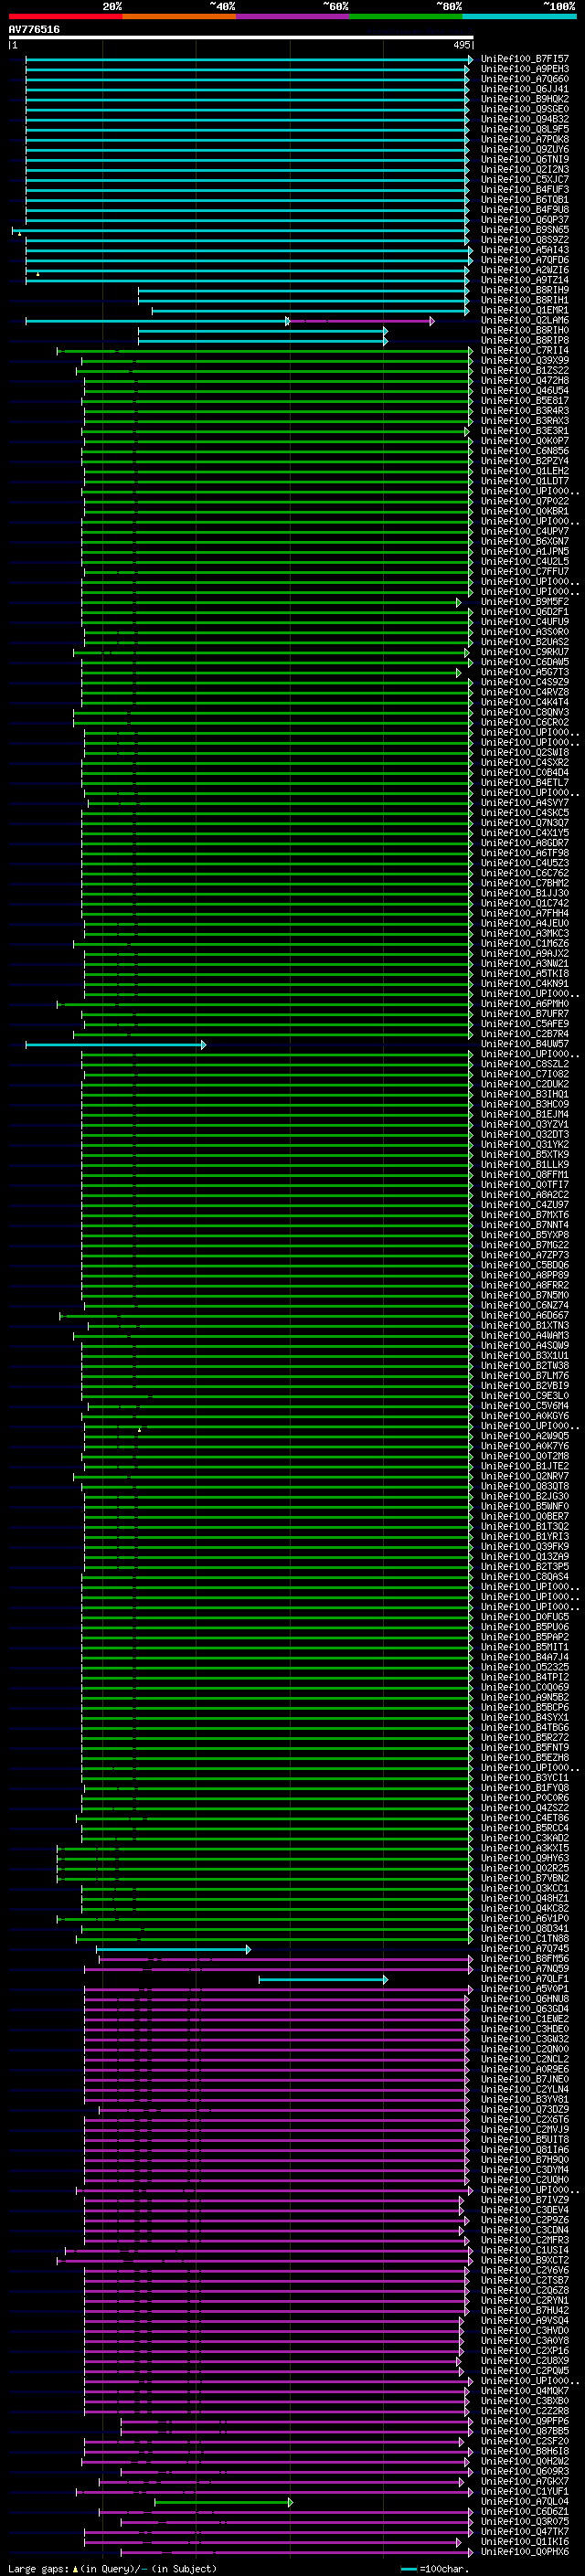This screenshot has height=2576, width=585.
Task: Click the UniRef100_C2XP16 label
Action: click(x=524, y=2351)
